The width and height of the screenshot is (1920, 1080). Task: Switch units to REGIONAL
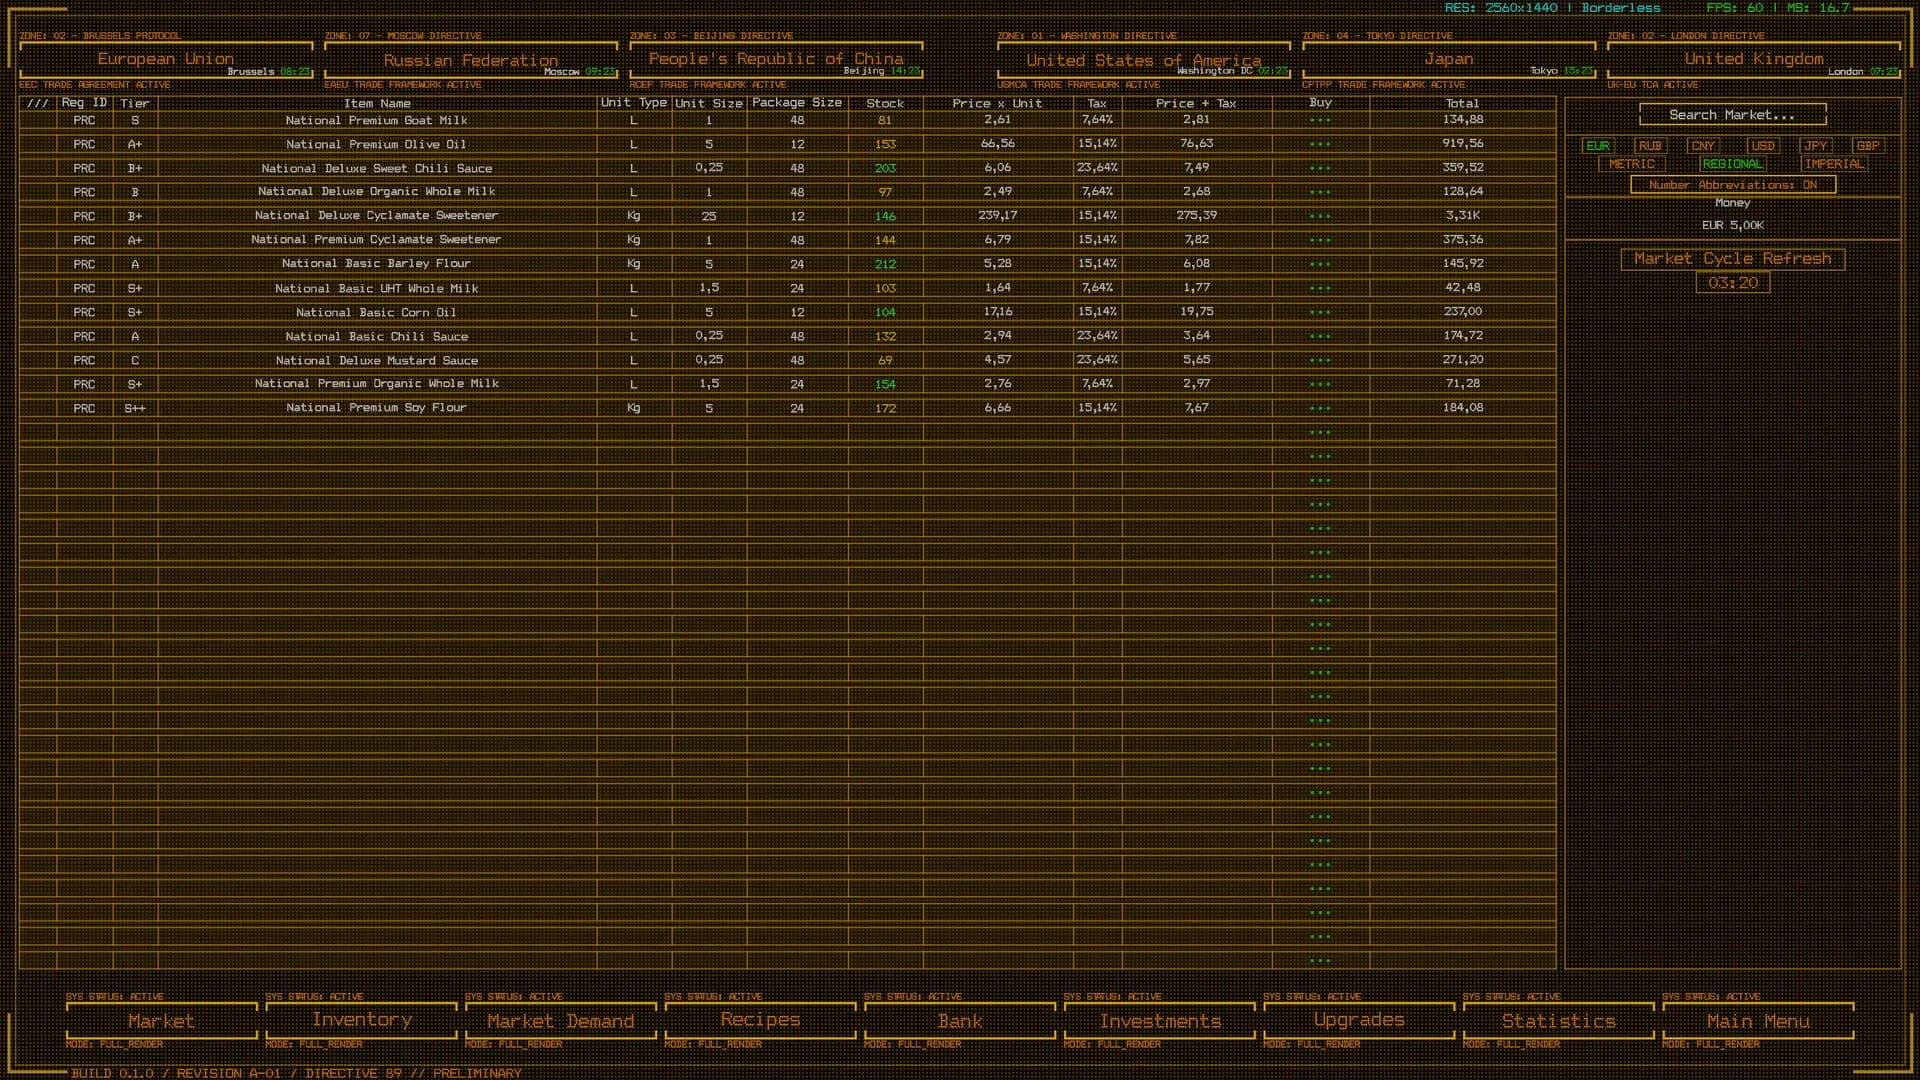point(1733,164)
